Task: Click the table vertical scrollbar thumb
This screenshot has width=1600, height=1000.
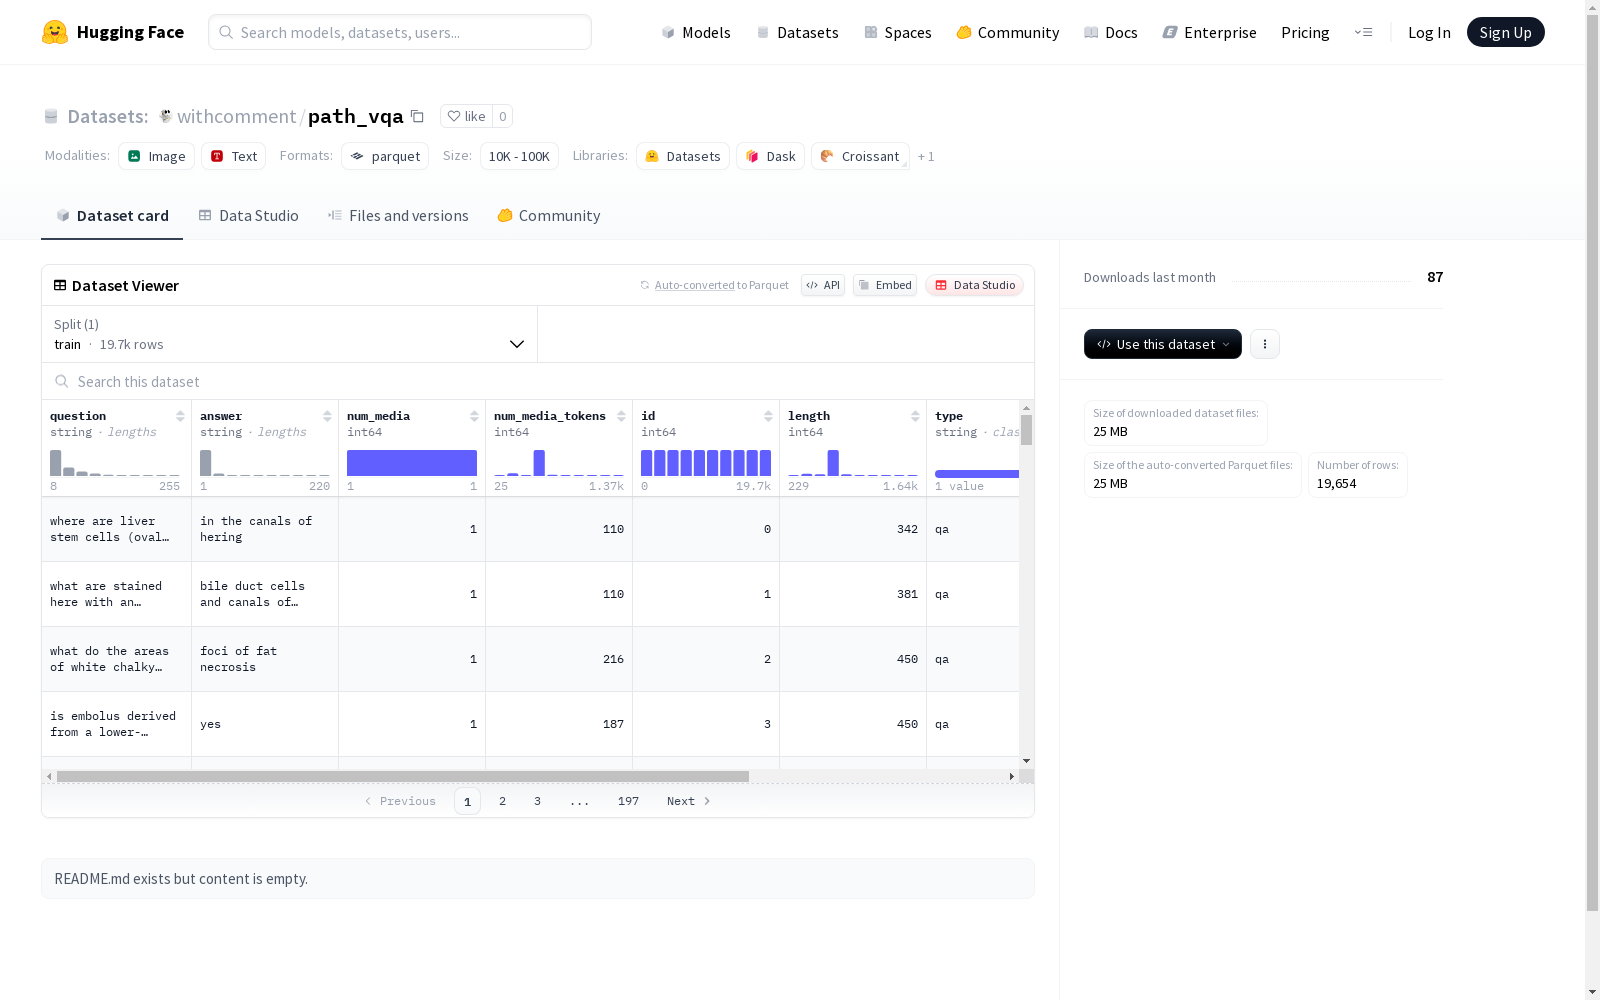Action: (x=1027, y=431)
